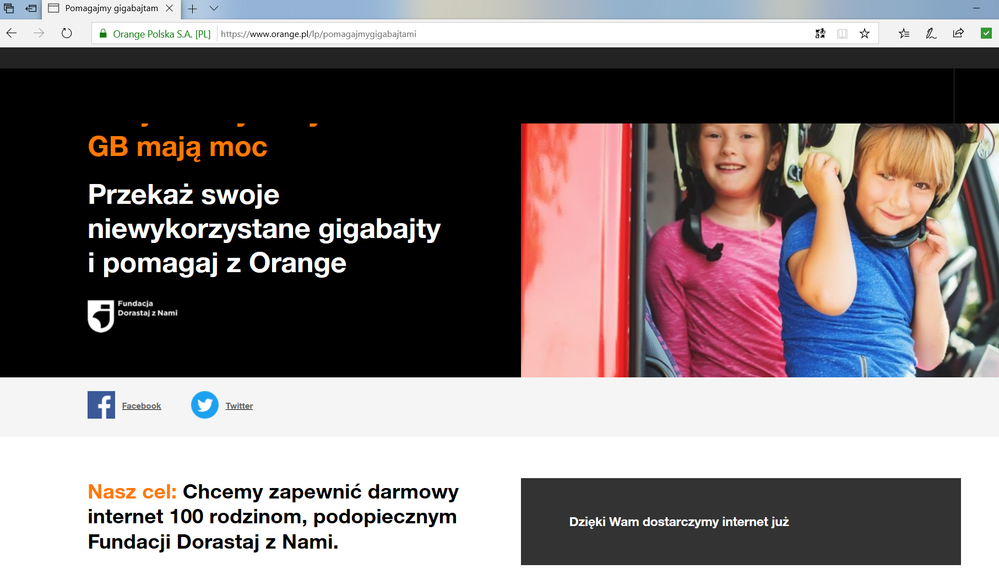Viewport: 999px width, 568px height.
Task: Click the Facebook logo icon
Action: pos(101,405)
